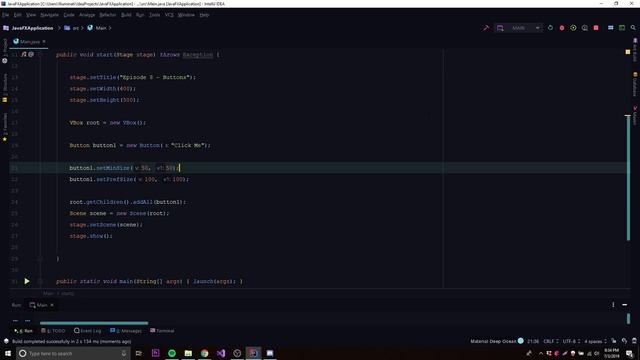Close the Main tab in Run panel
640x360 pixels.
tap(52, 305)
